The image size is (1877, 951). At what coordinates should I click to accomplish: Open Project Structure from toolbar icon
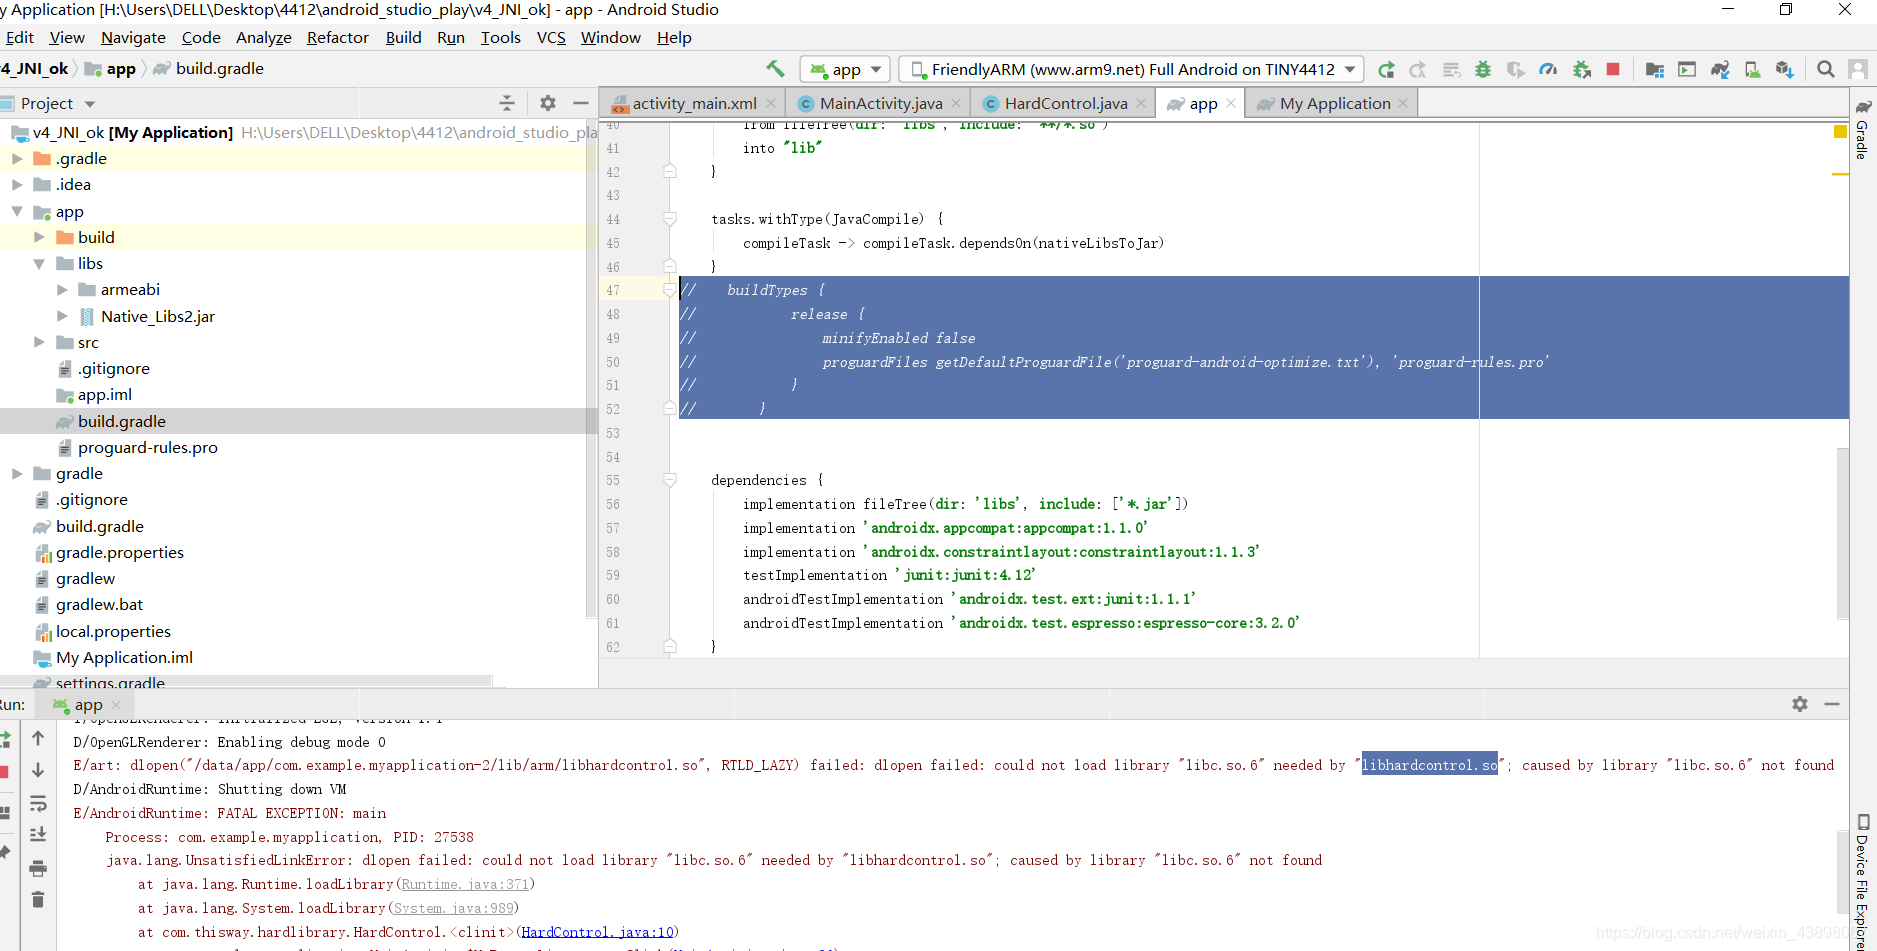pos(1655,69)
